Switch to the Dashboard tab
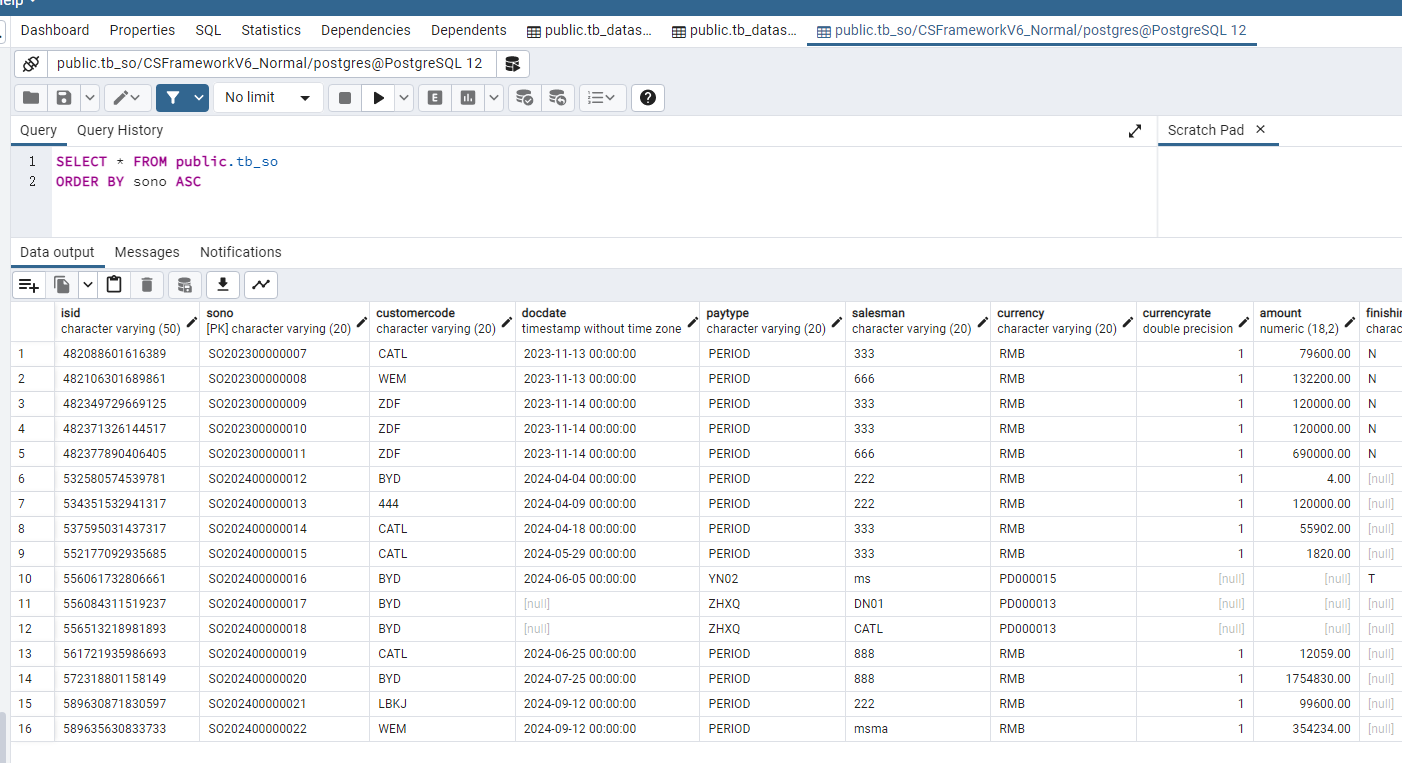This screenshot has width=1402, height=763. [x=54, y=30]
